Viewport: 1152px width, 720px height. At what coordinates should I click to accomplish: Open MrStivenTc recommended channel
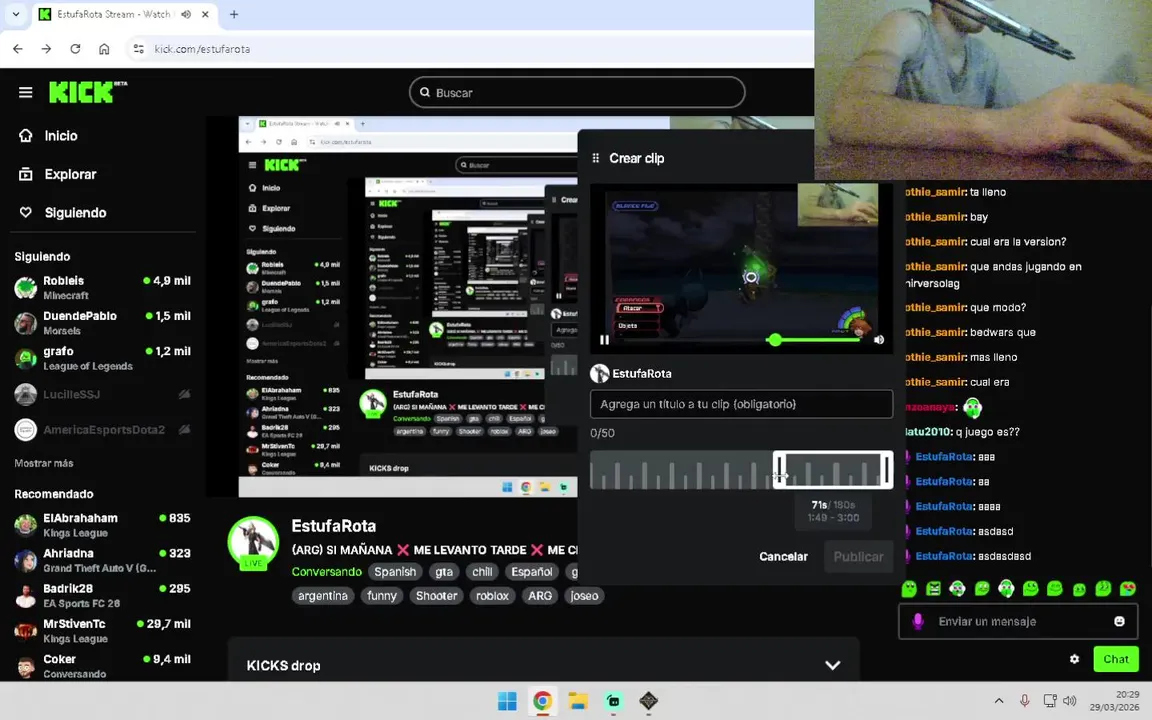point(103,630)
